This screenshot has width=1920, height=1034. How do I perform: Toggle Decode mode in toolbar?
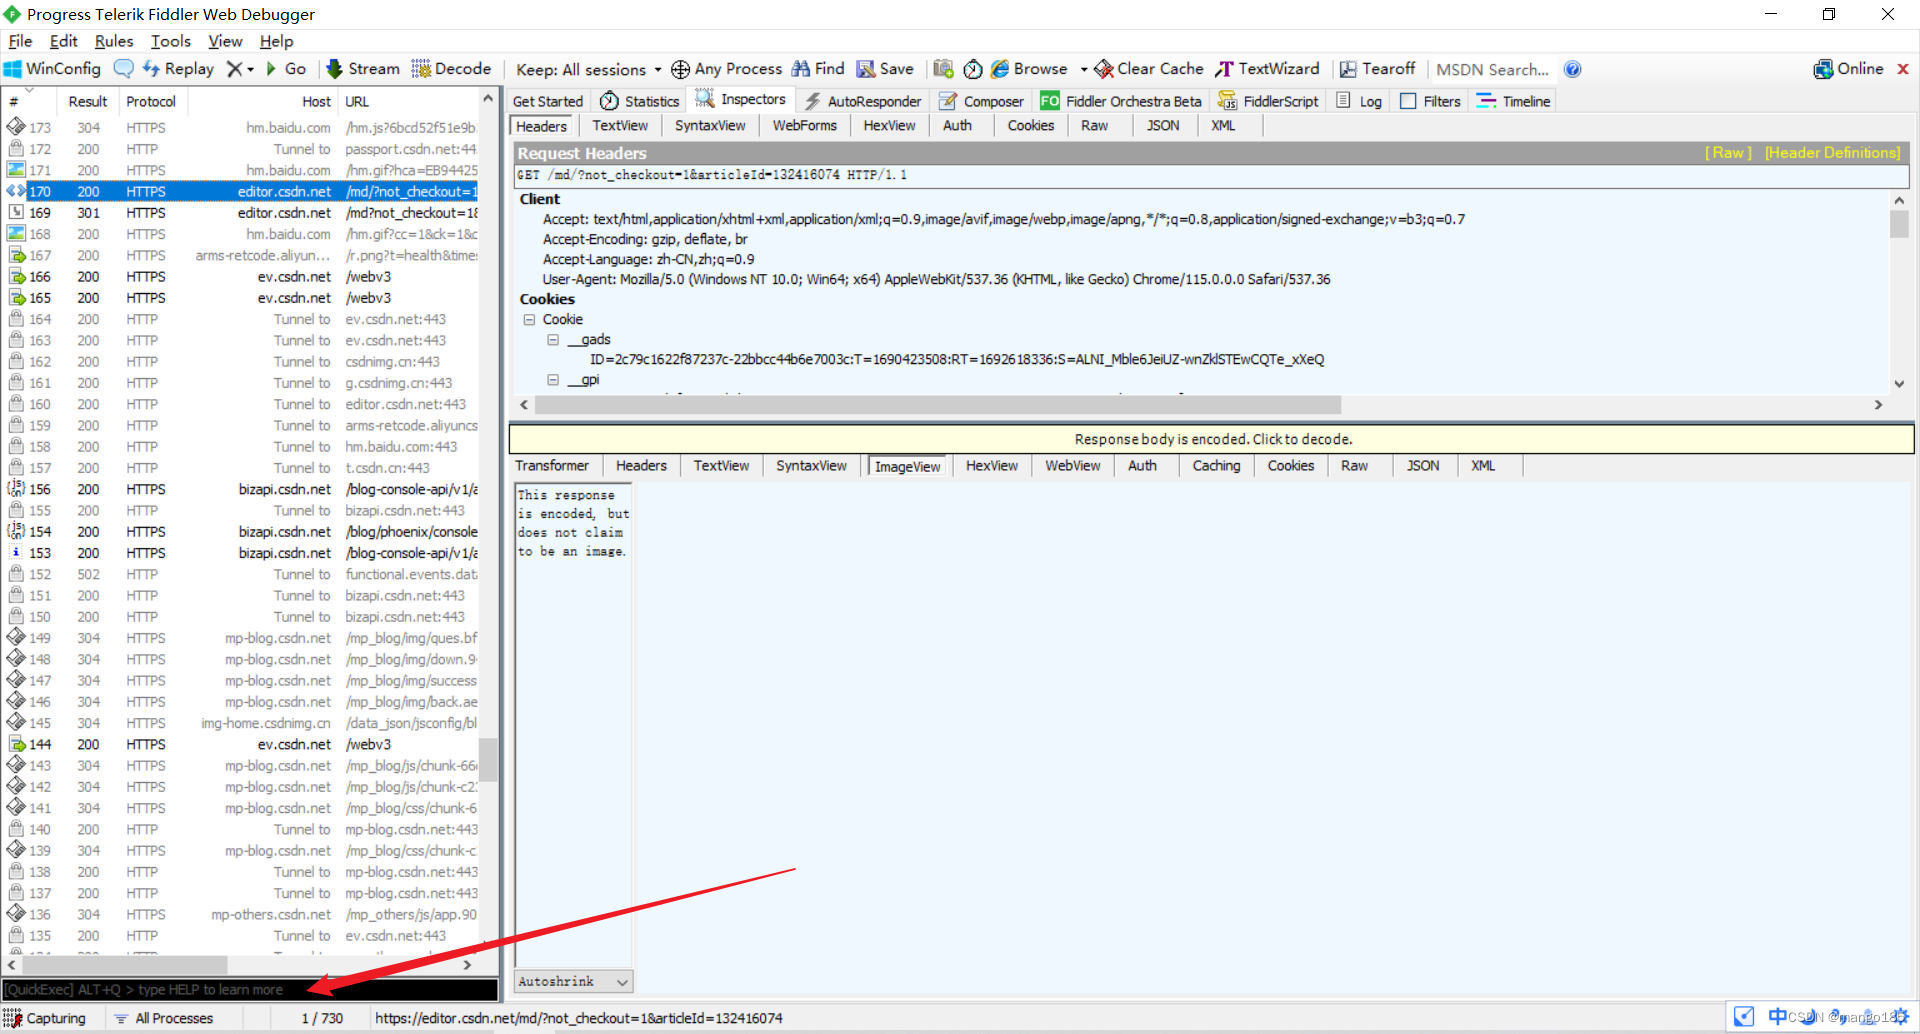pyautogui.click(x=451, y=69)
